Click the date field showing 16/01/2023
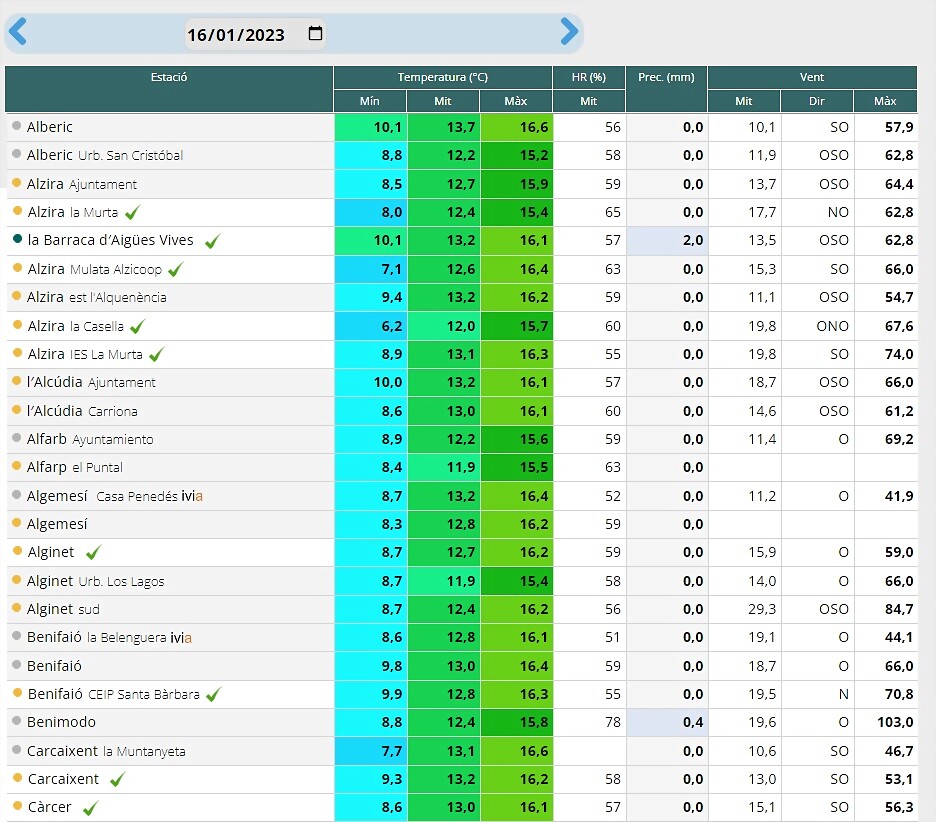This screenshot has height=822, width=936. 255,34
